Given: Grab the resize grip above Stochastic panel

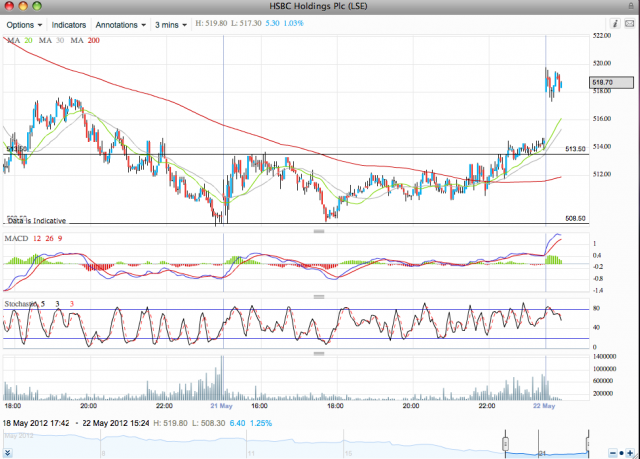Looking at the screenshot, I should pos(319,297).
